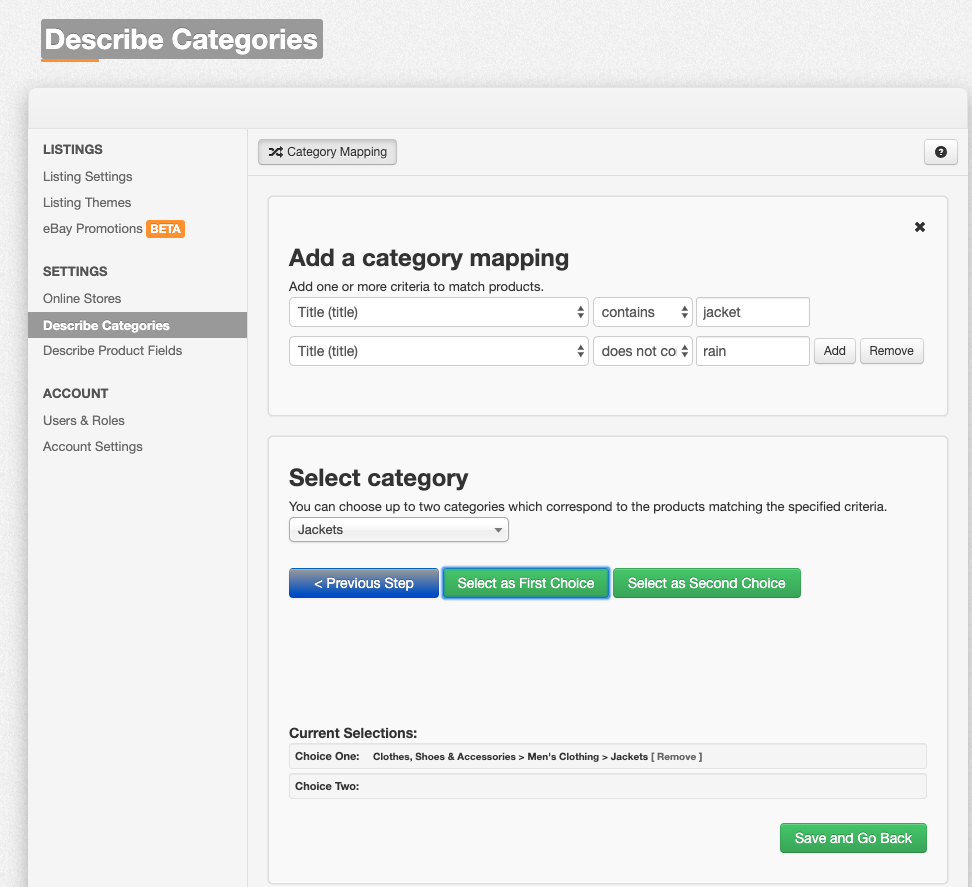Open second Title (title) field dropdown
Viewport: 972px width, 887px height.
coord(438,351)
